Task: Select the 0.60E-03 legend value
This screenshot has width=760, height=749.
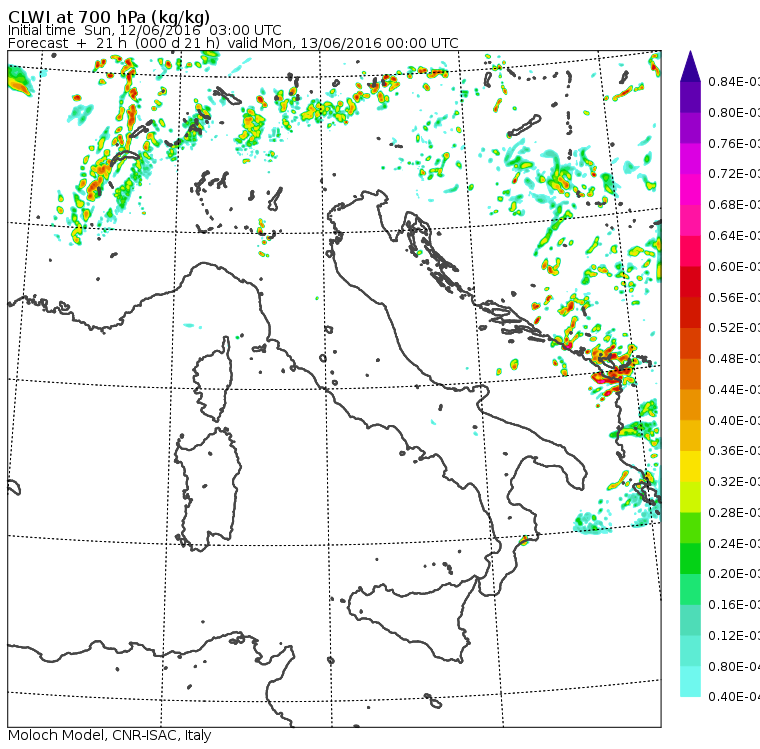Action: (734, 267)
